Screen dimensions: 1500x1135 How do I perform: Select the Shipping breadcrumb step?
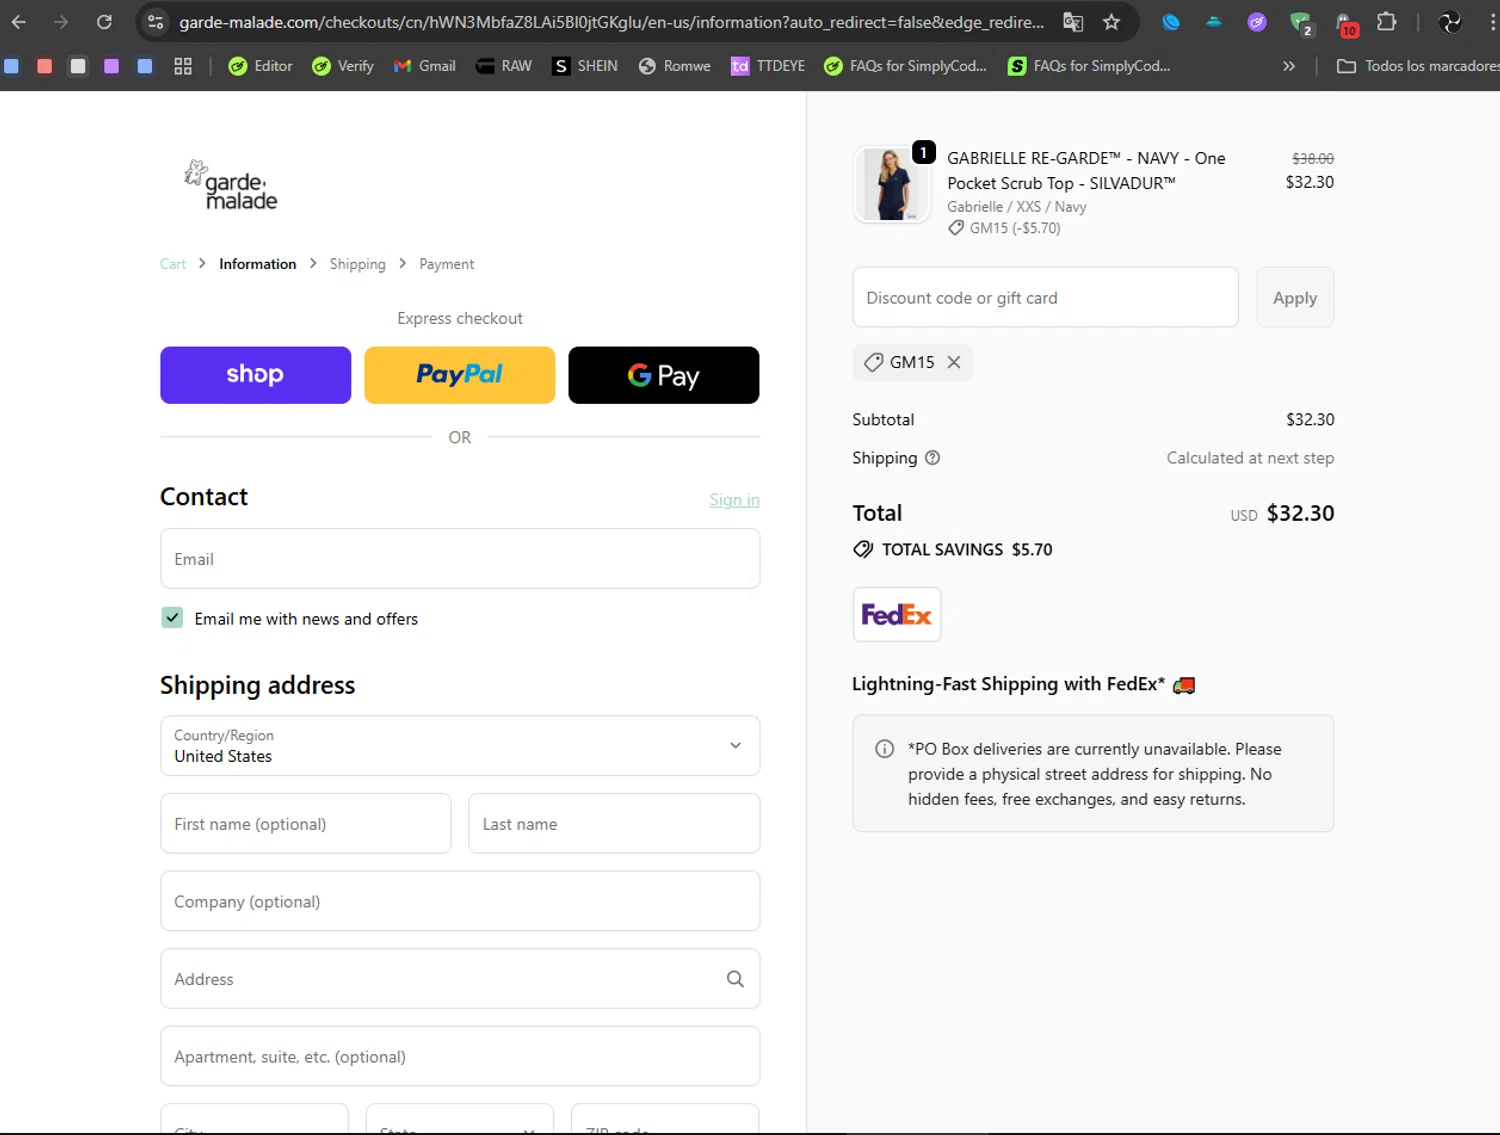pos(357,264)
